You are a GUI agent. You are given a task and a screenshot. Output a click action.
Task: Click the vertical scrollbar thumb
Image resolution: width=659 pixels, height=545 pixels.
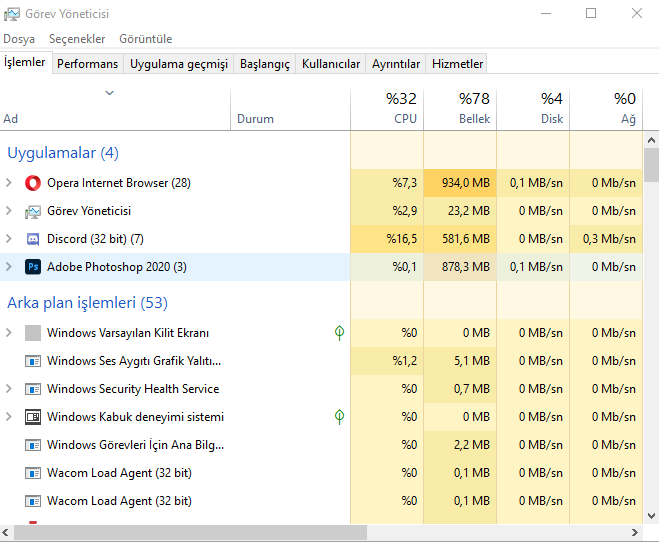click(651, 164)
